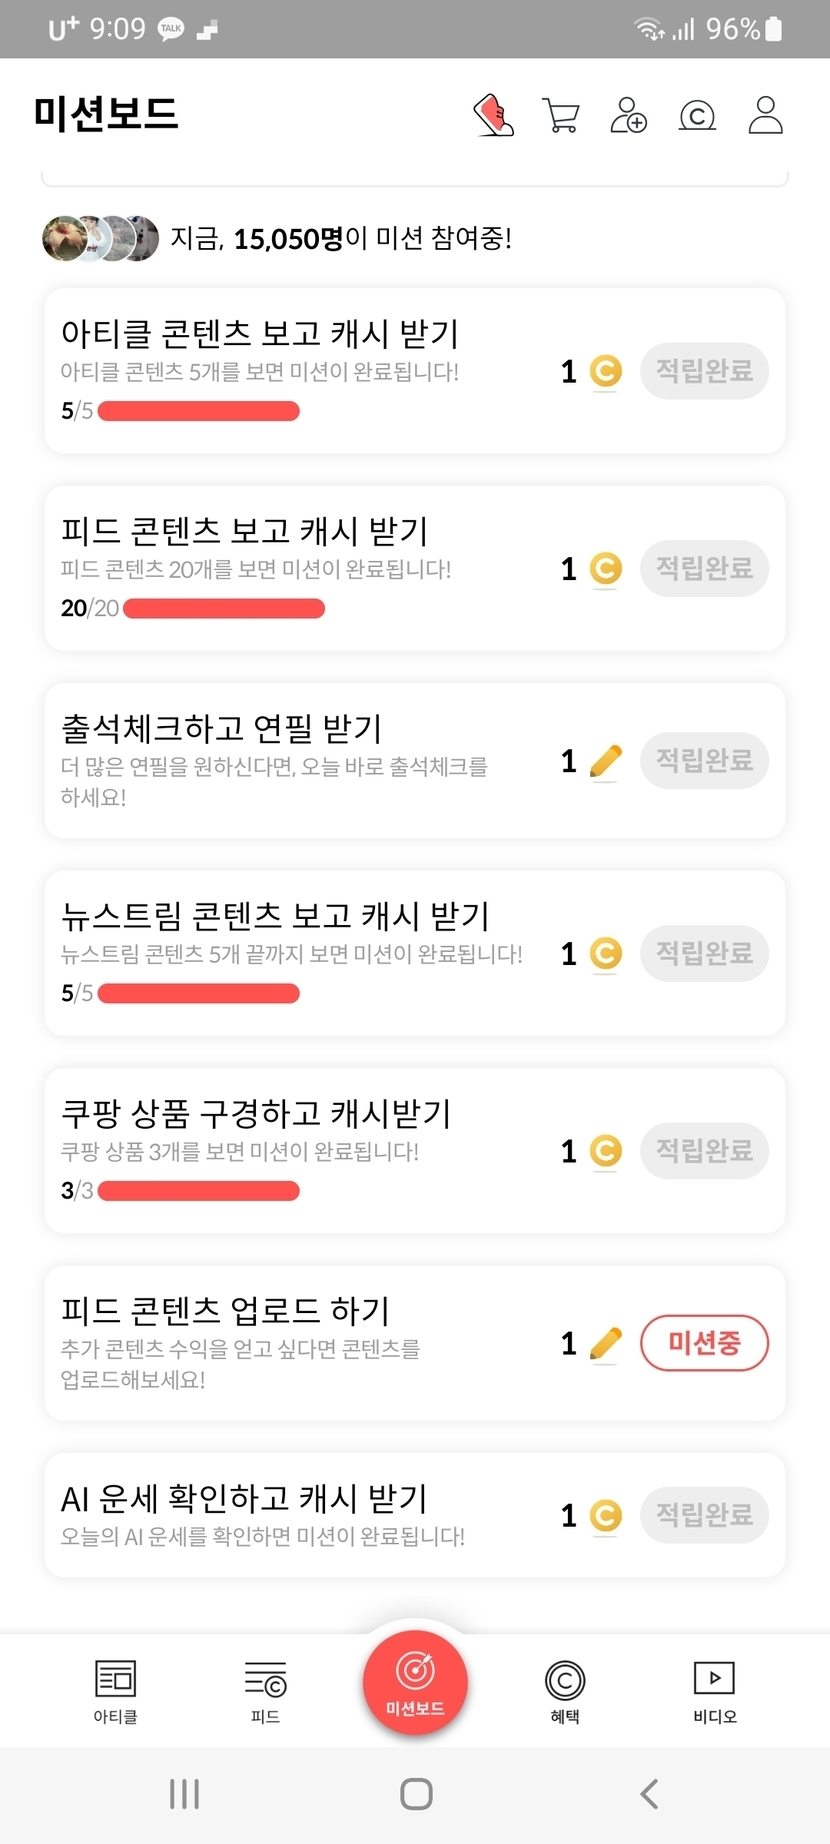
Task: Tap 적립완료 on the AI 운세 mission
Action: click(x=704, y=1515)
